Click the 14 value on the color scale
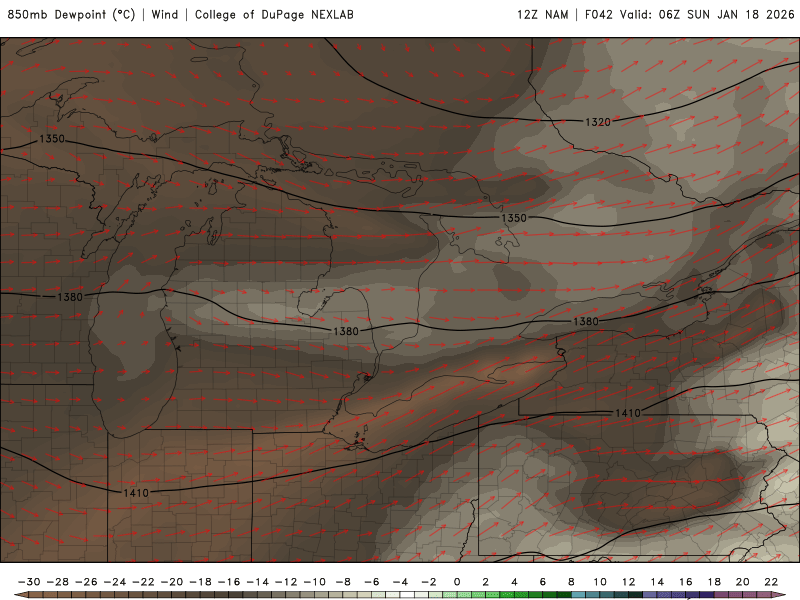Image resolution: width=800 pixels, height=600 pixels. coord(657,582)
